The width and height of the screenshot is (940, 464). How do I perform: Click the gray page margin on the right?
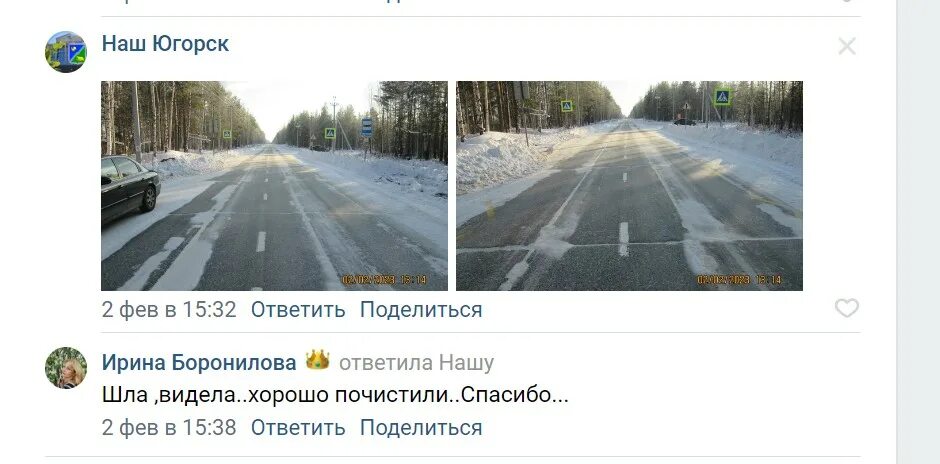pyautogui.click(x=918, y=232)
